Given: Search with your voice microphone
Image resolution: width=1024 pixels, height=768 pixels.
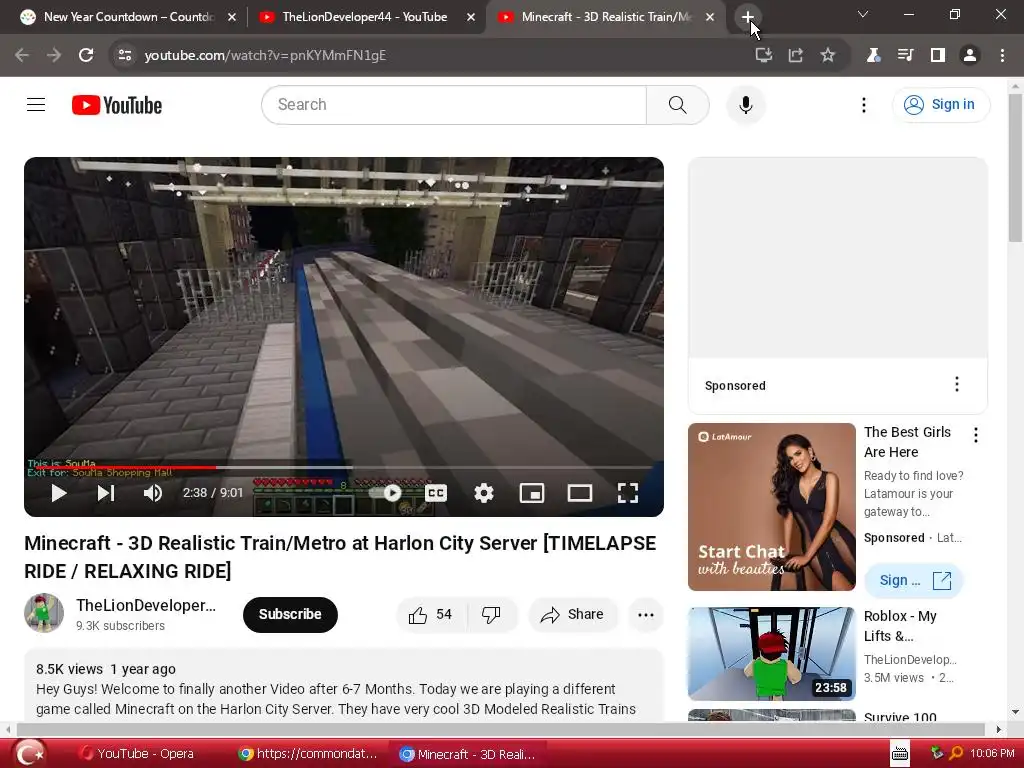Looking at the screenshot, I should click(x=746, y=104).
